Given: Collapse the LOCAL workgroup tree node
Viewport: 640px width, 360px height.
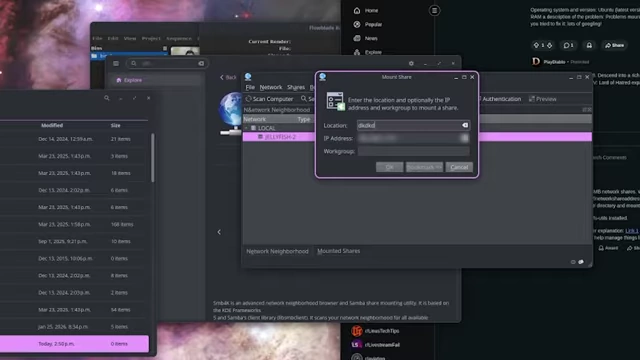Looking at the screenshot, I should coord(246,128).
